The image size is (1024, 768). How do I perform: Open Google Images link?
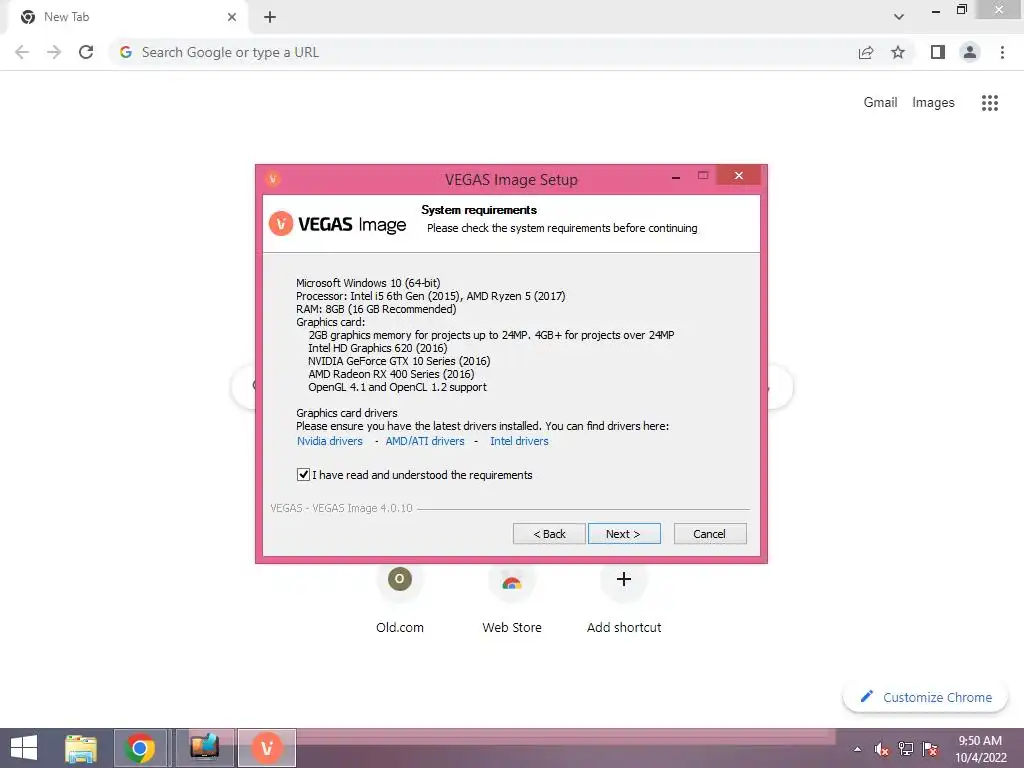click(x=933, y=103)
